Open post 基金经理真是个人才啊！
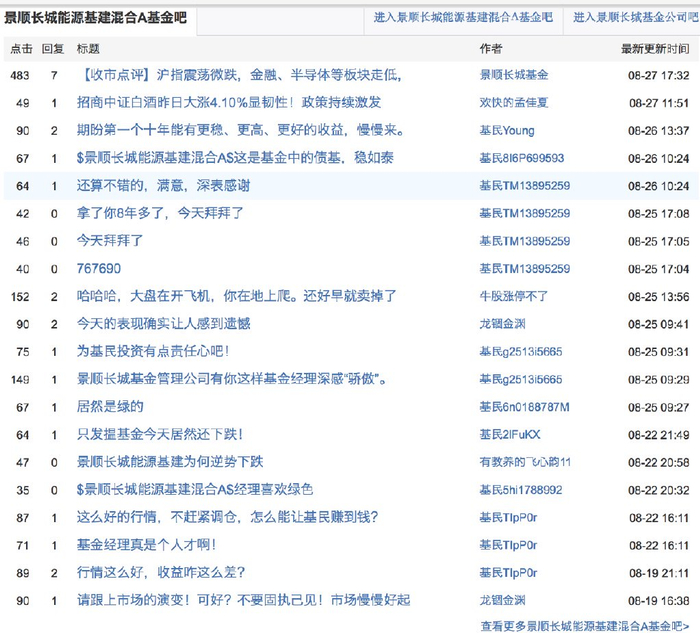Screen dimensions: 700x633 [146, 546]
